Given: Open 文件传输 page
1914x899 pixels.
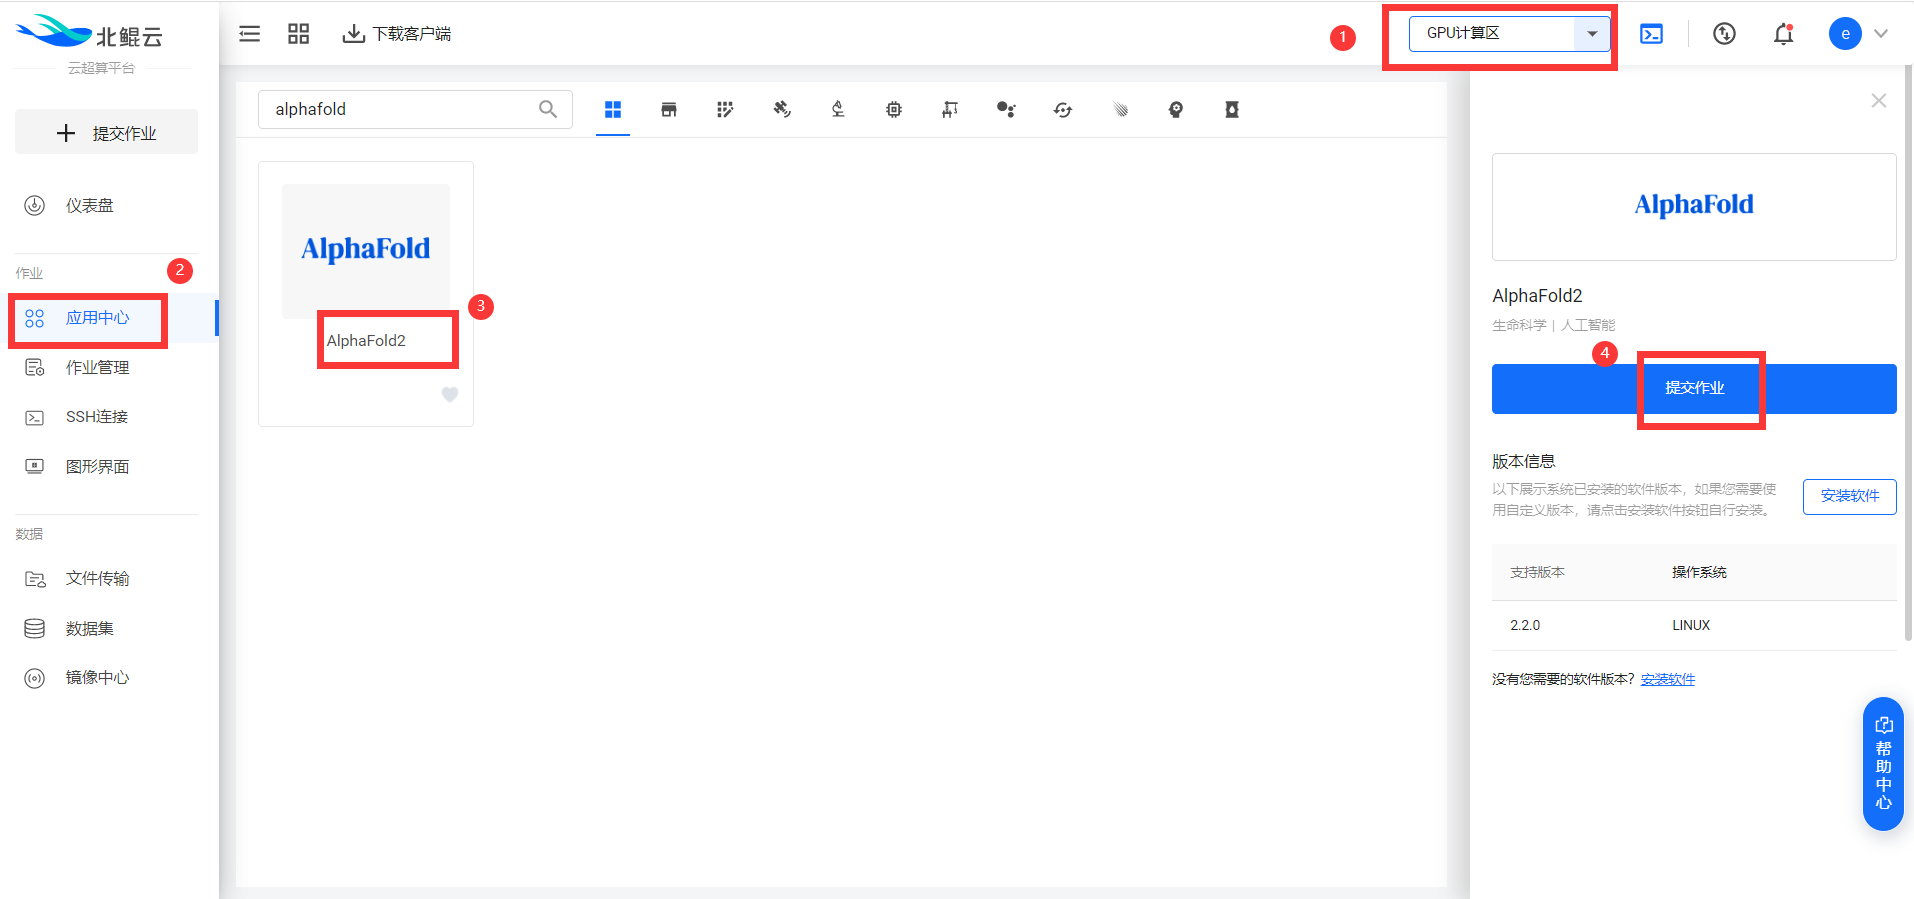Looking at the screenshot, I should coord(98,579).
